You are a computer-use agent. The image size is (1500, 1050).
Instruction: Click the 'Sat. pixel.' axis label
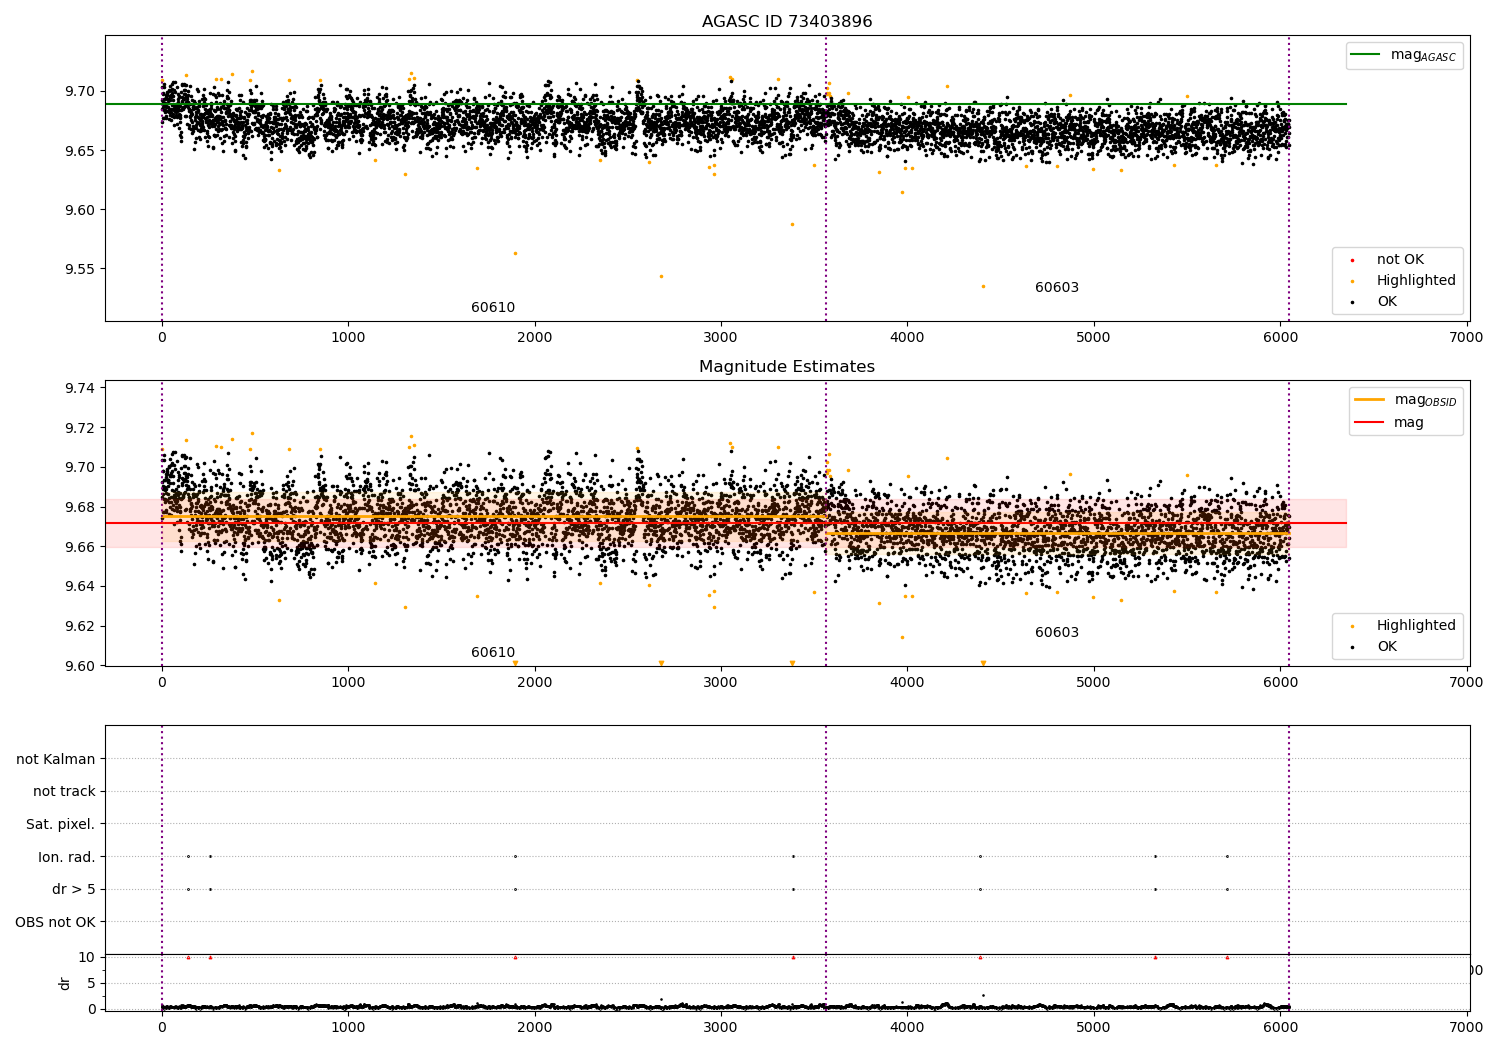(x=60, y=824)
